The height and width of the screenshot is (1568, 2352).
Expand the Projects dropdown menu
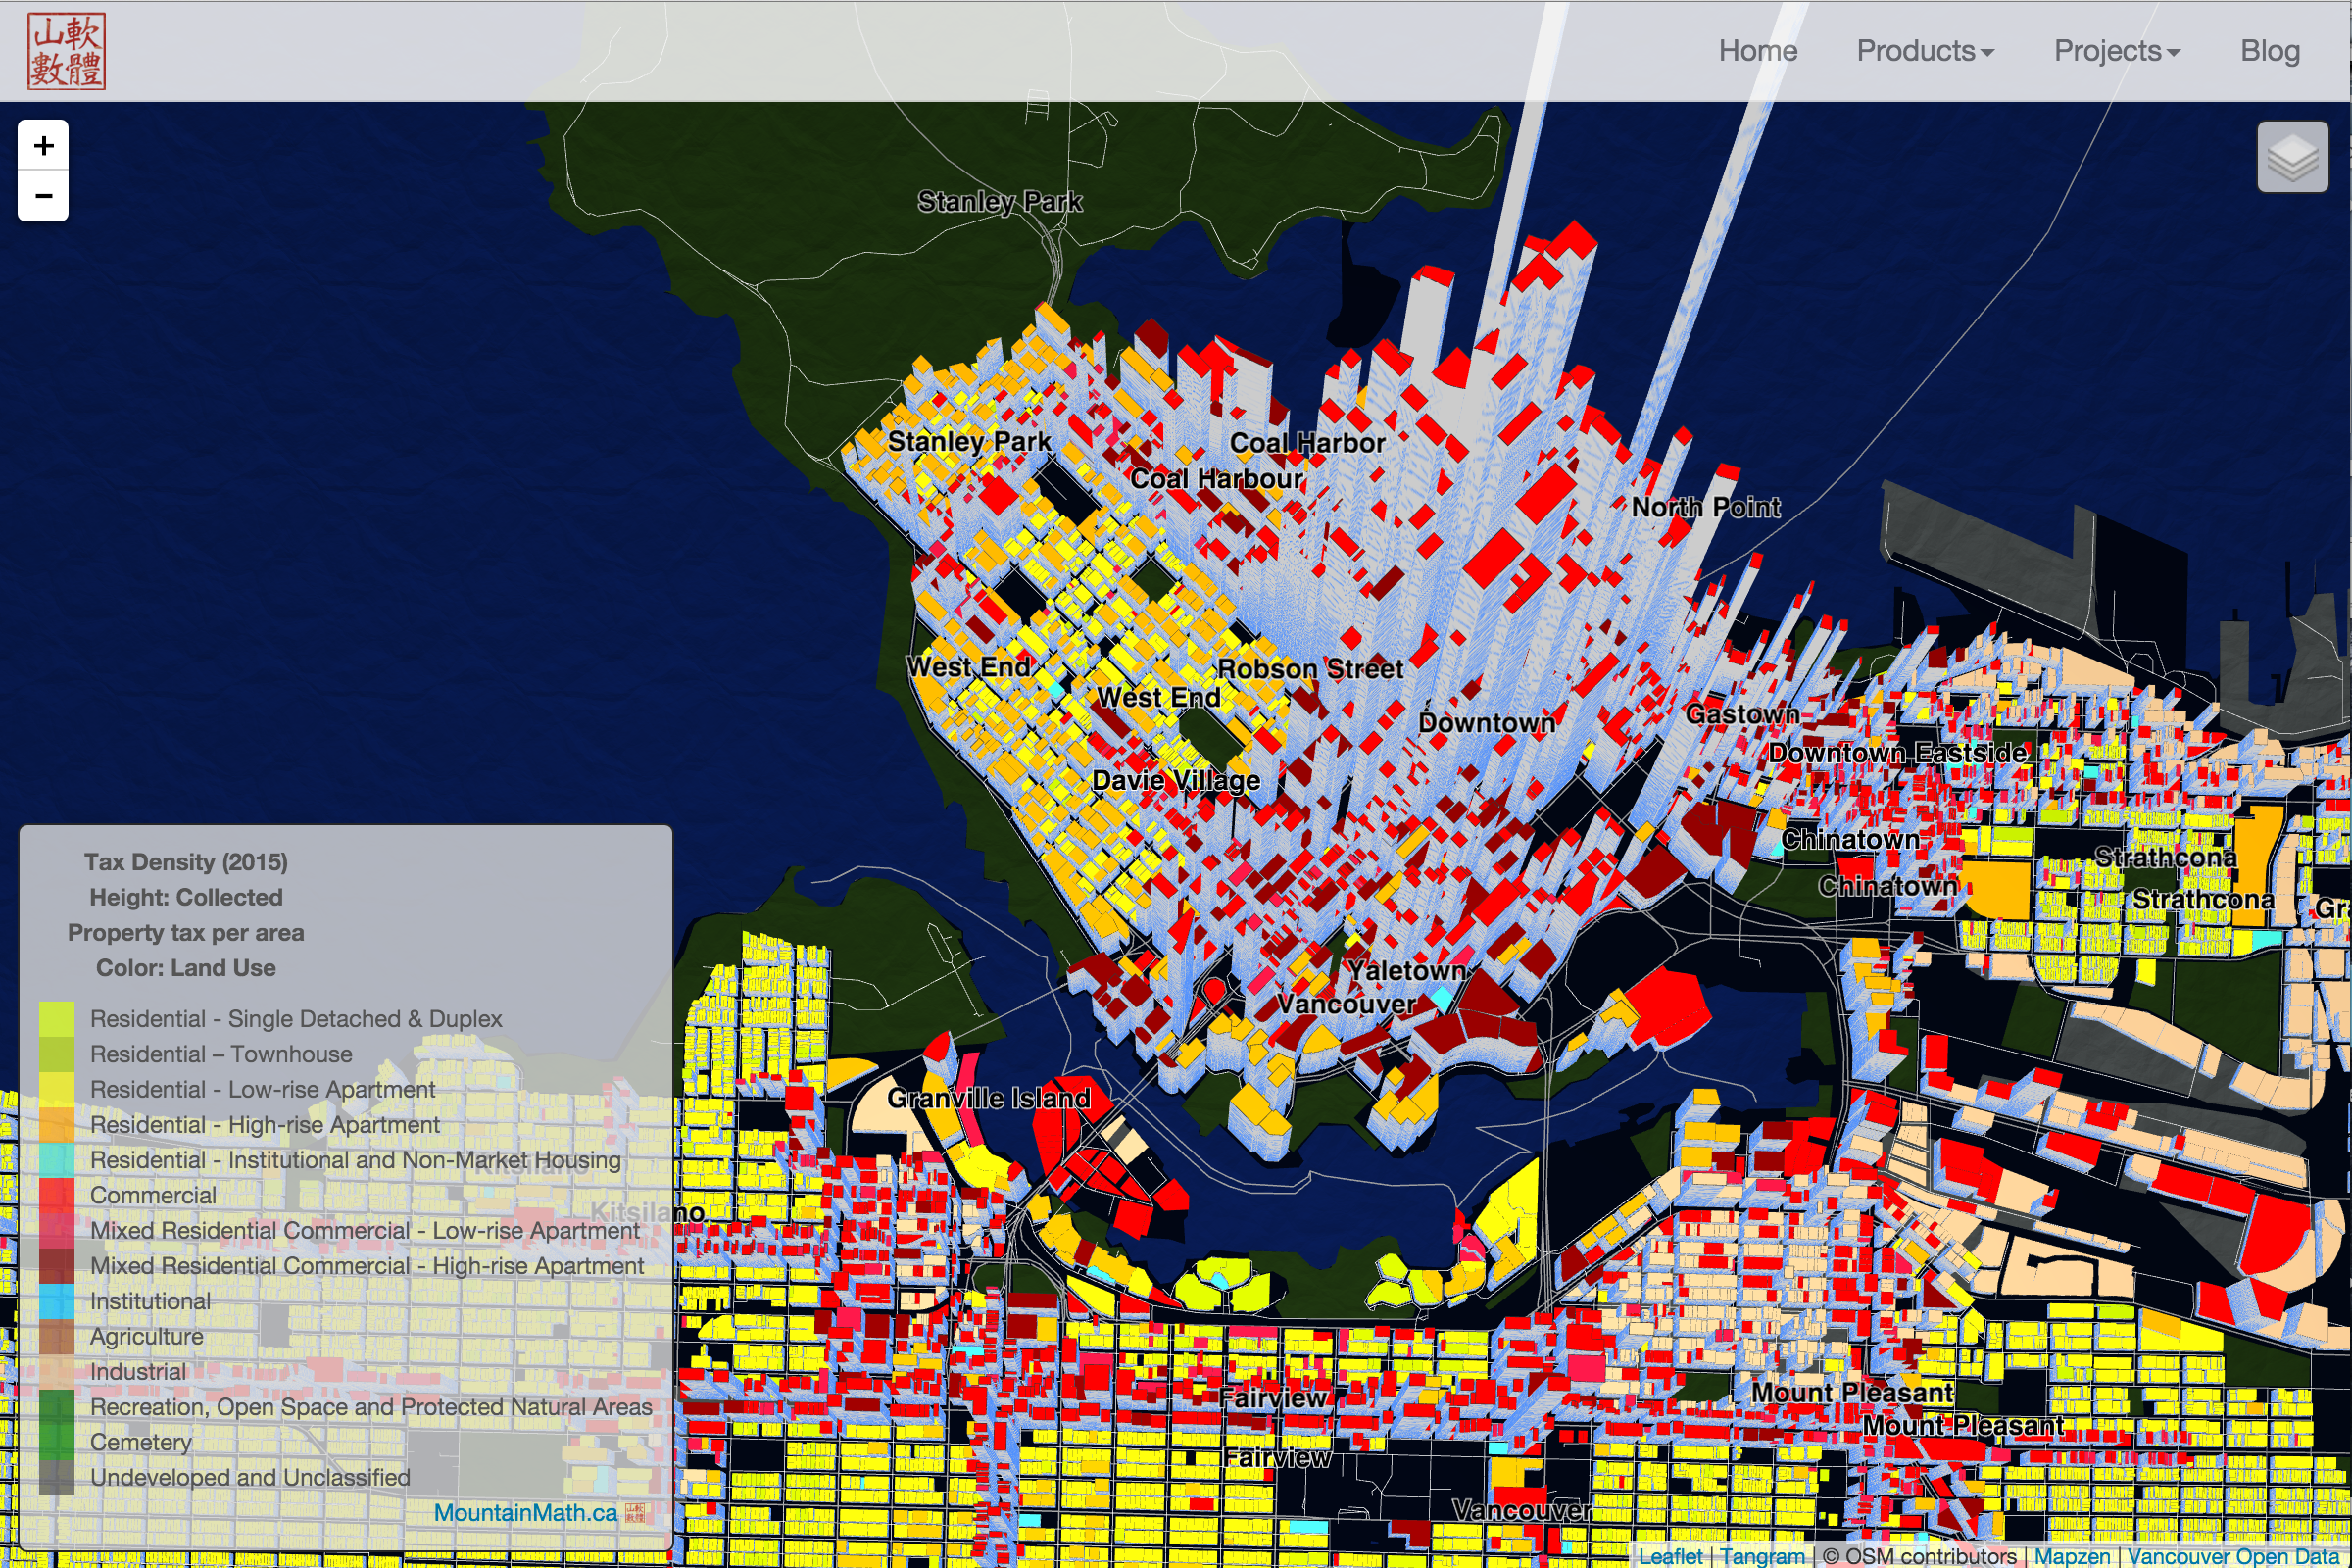[x=2116, y=51]
